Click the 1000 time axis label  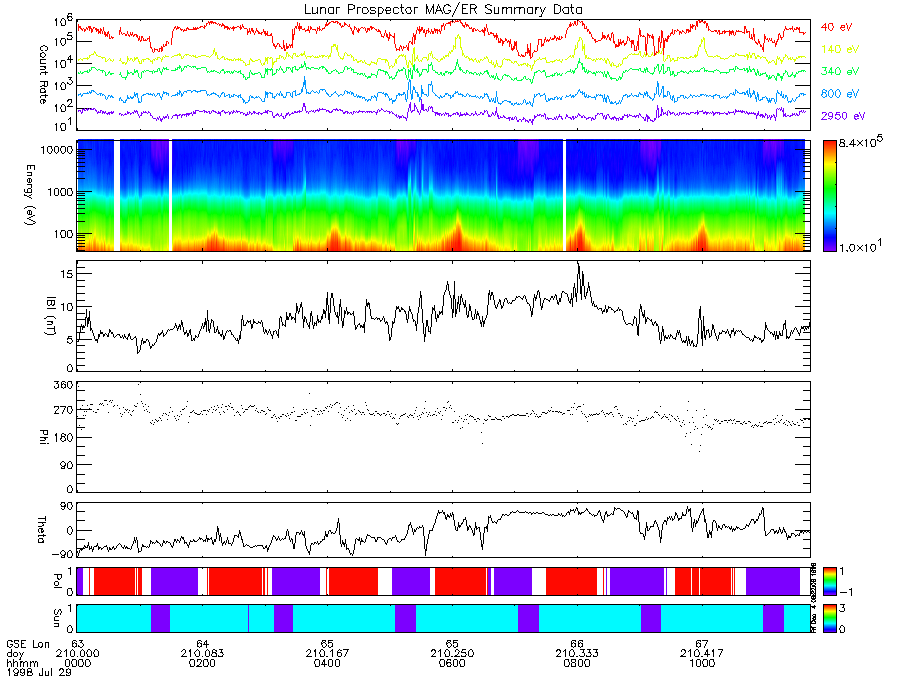(701, 663)
